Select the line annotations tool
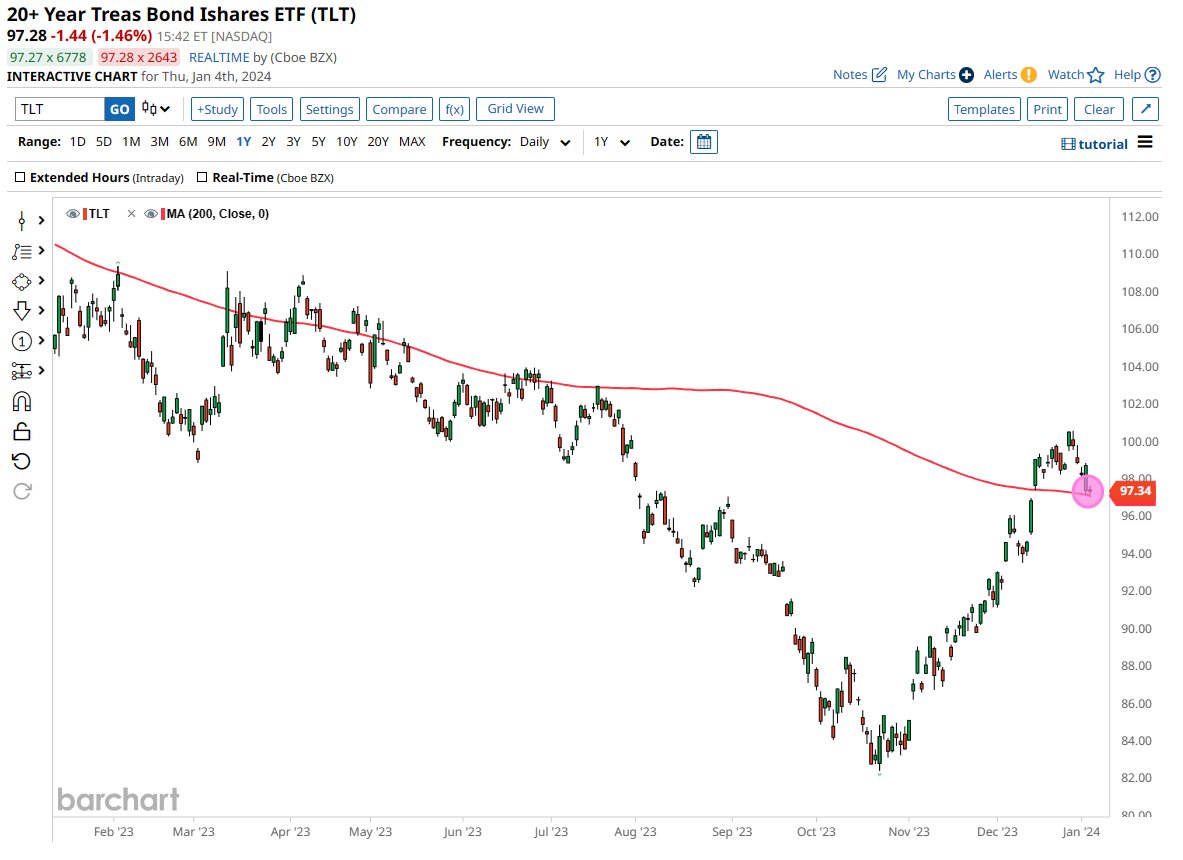1183x860 pixels. pos(22,251)
